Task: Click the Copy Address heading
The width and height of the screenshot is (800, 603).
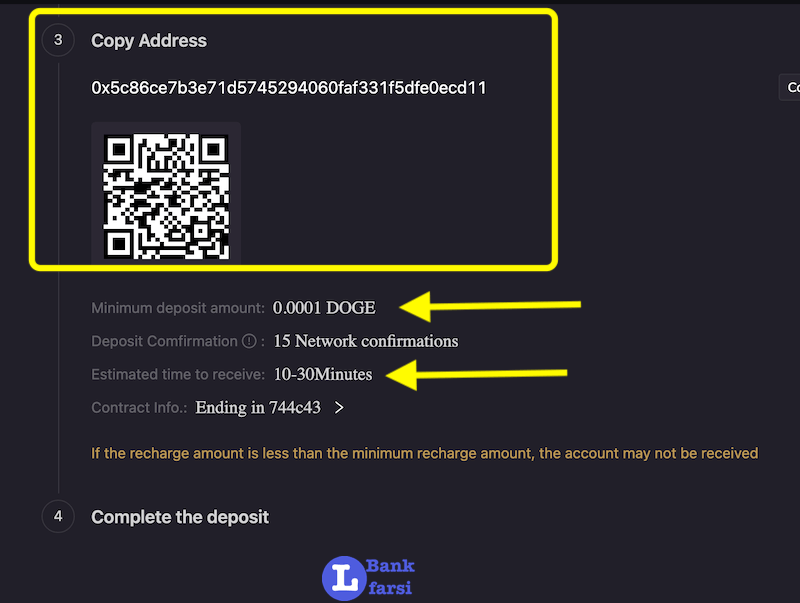Action: coord(149,41)
